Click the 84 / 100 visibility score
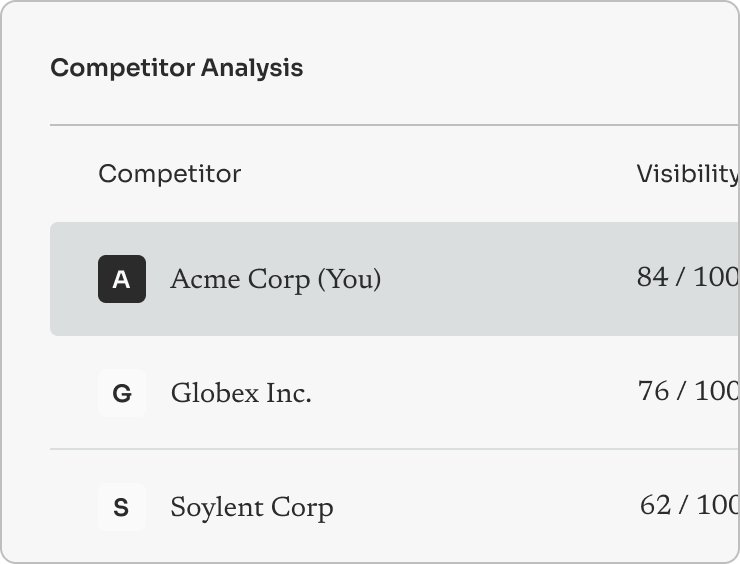The height and width of the screenshot is (564, 740). pyautogui.click(x=688, y=277)
